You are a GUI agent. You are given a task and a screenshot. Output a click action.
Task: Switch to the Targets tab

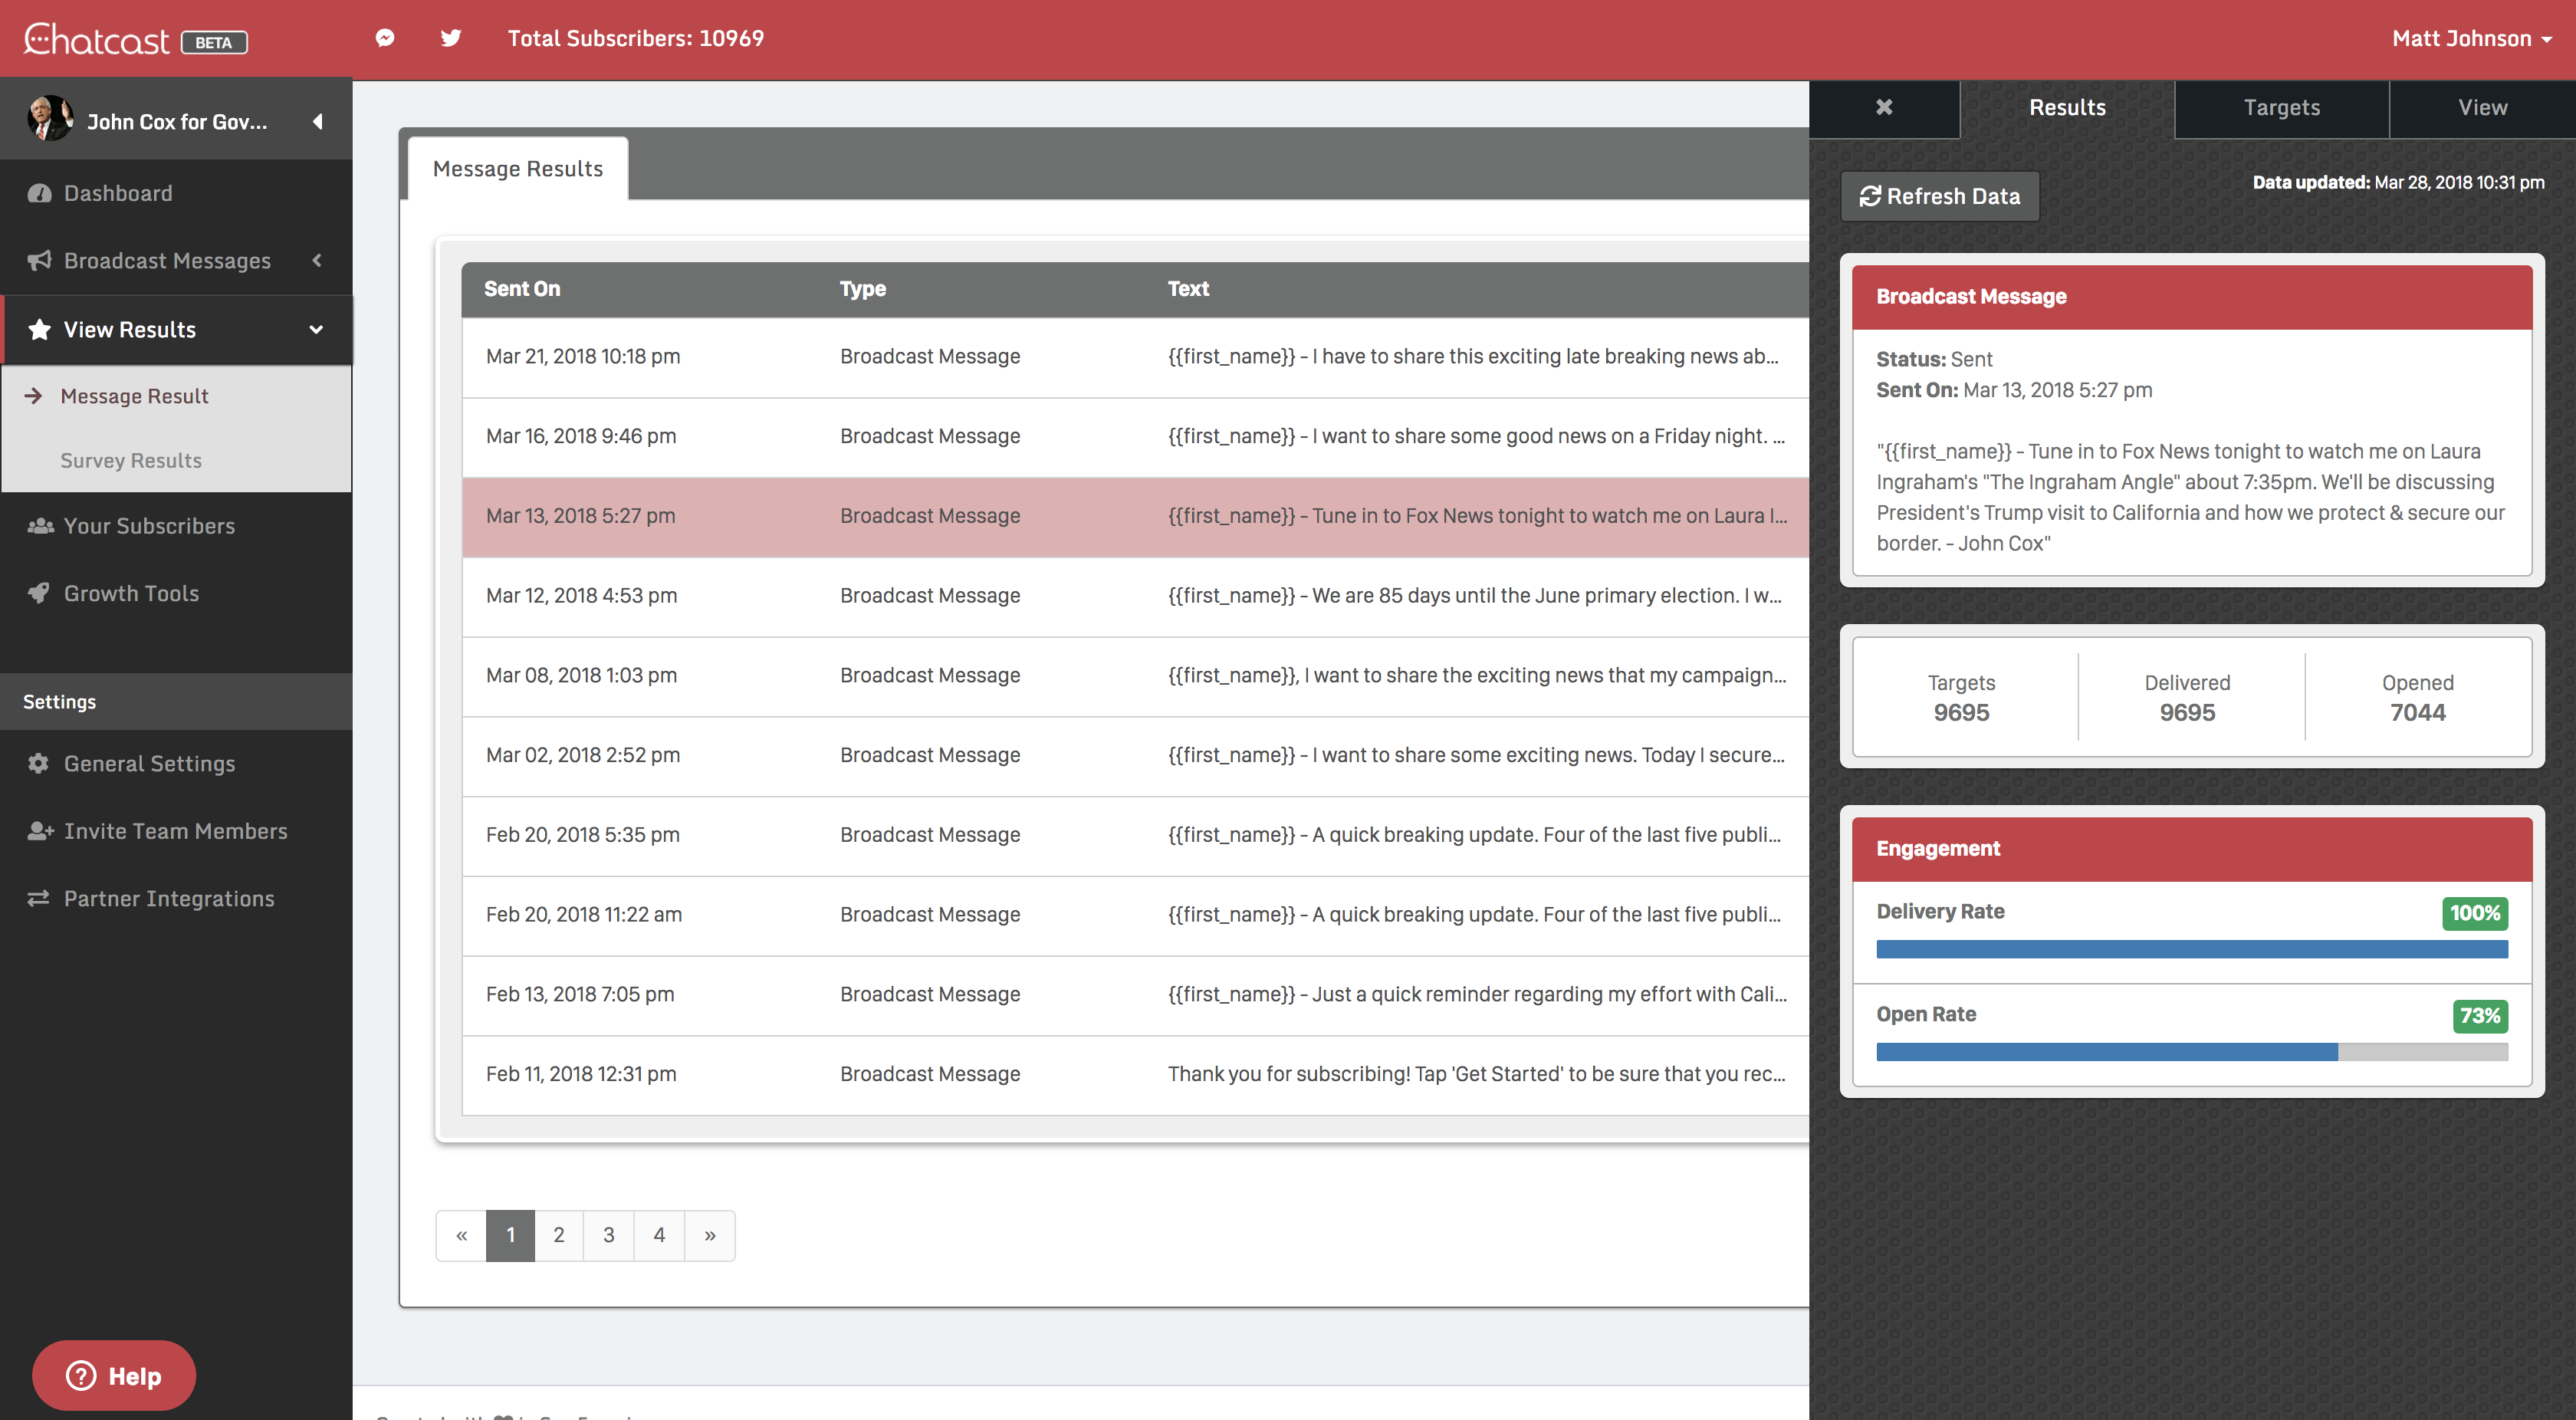[x=2281, y=107]
